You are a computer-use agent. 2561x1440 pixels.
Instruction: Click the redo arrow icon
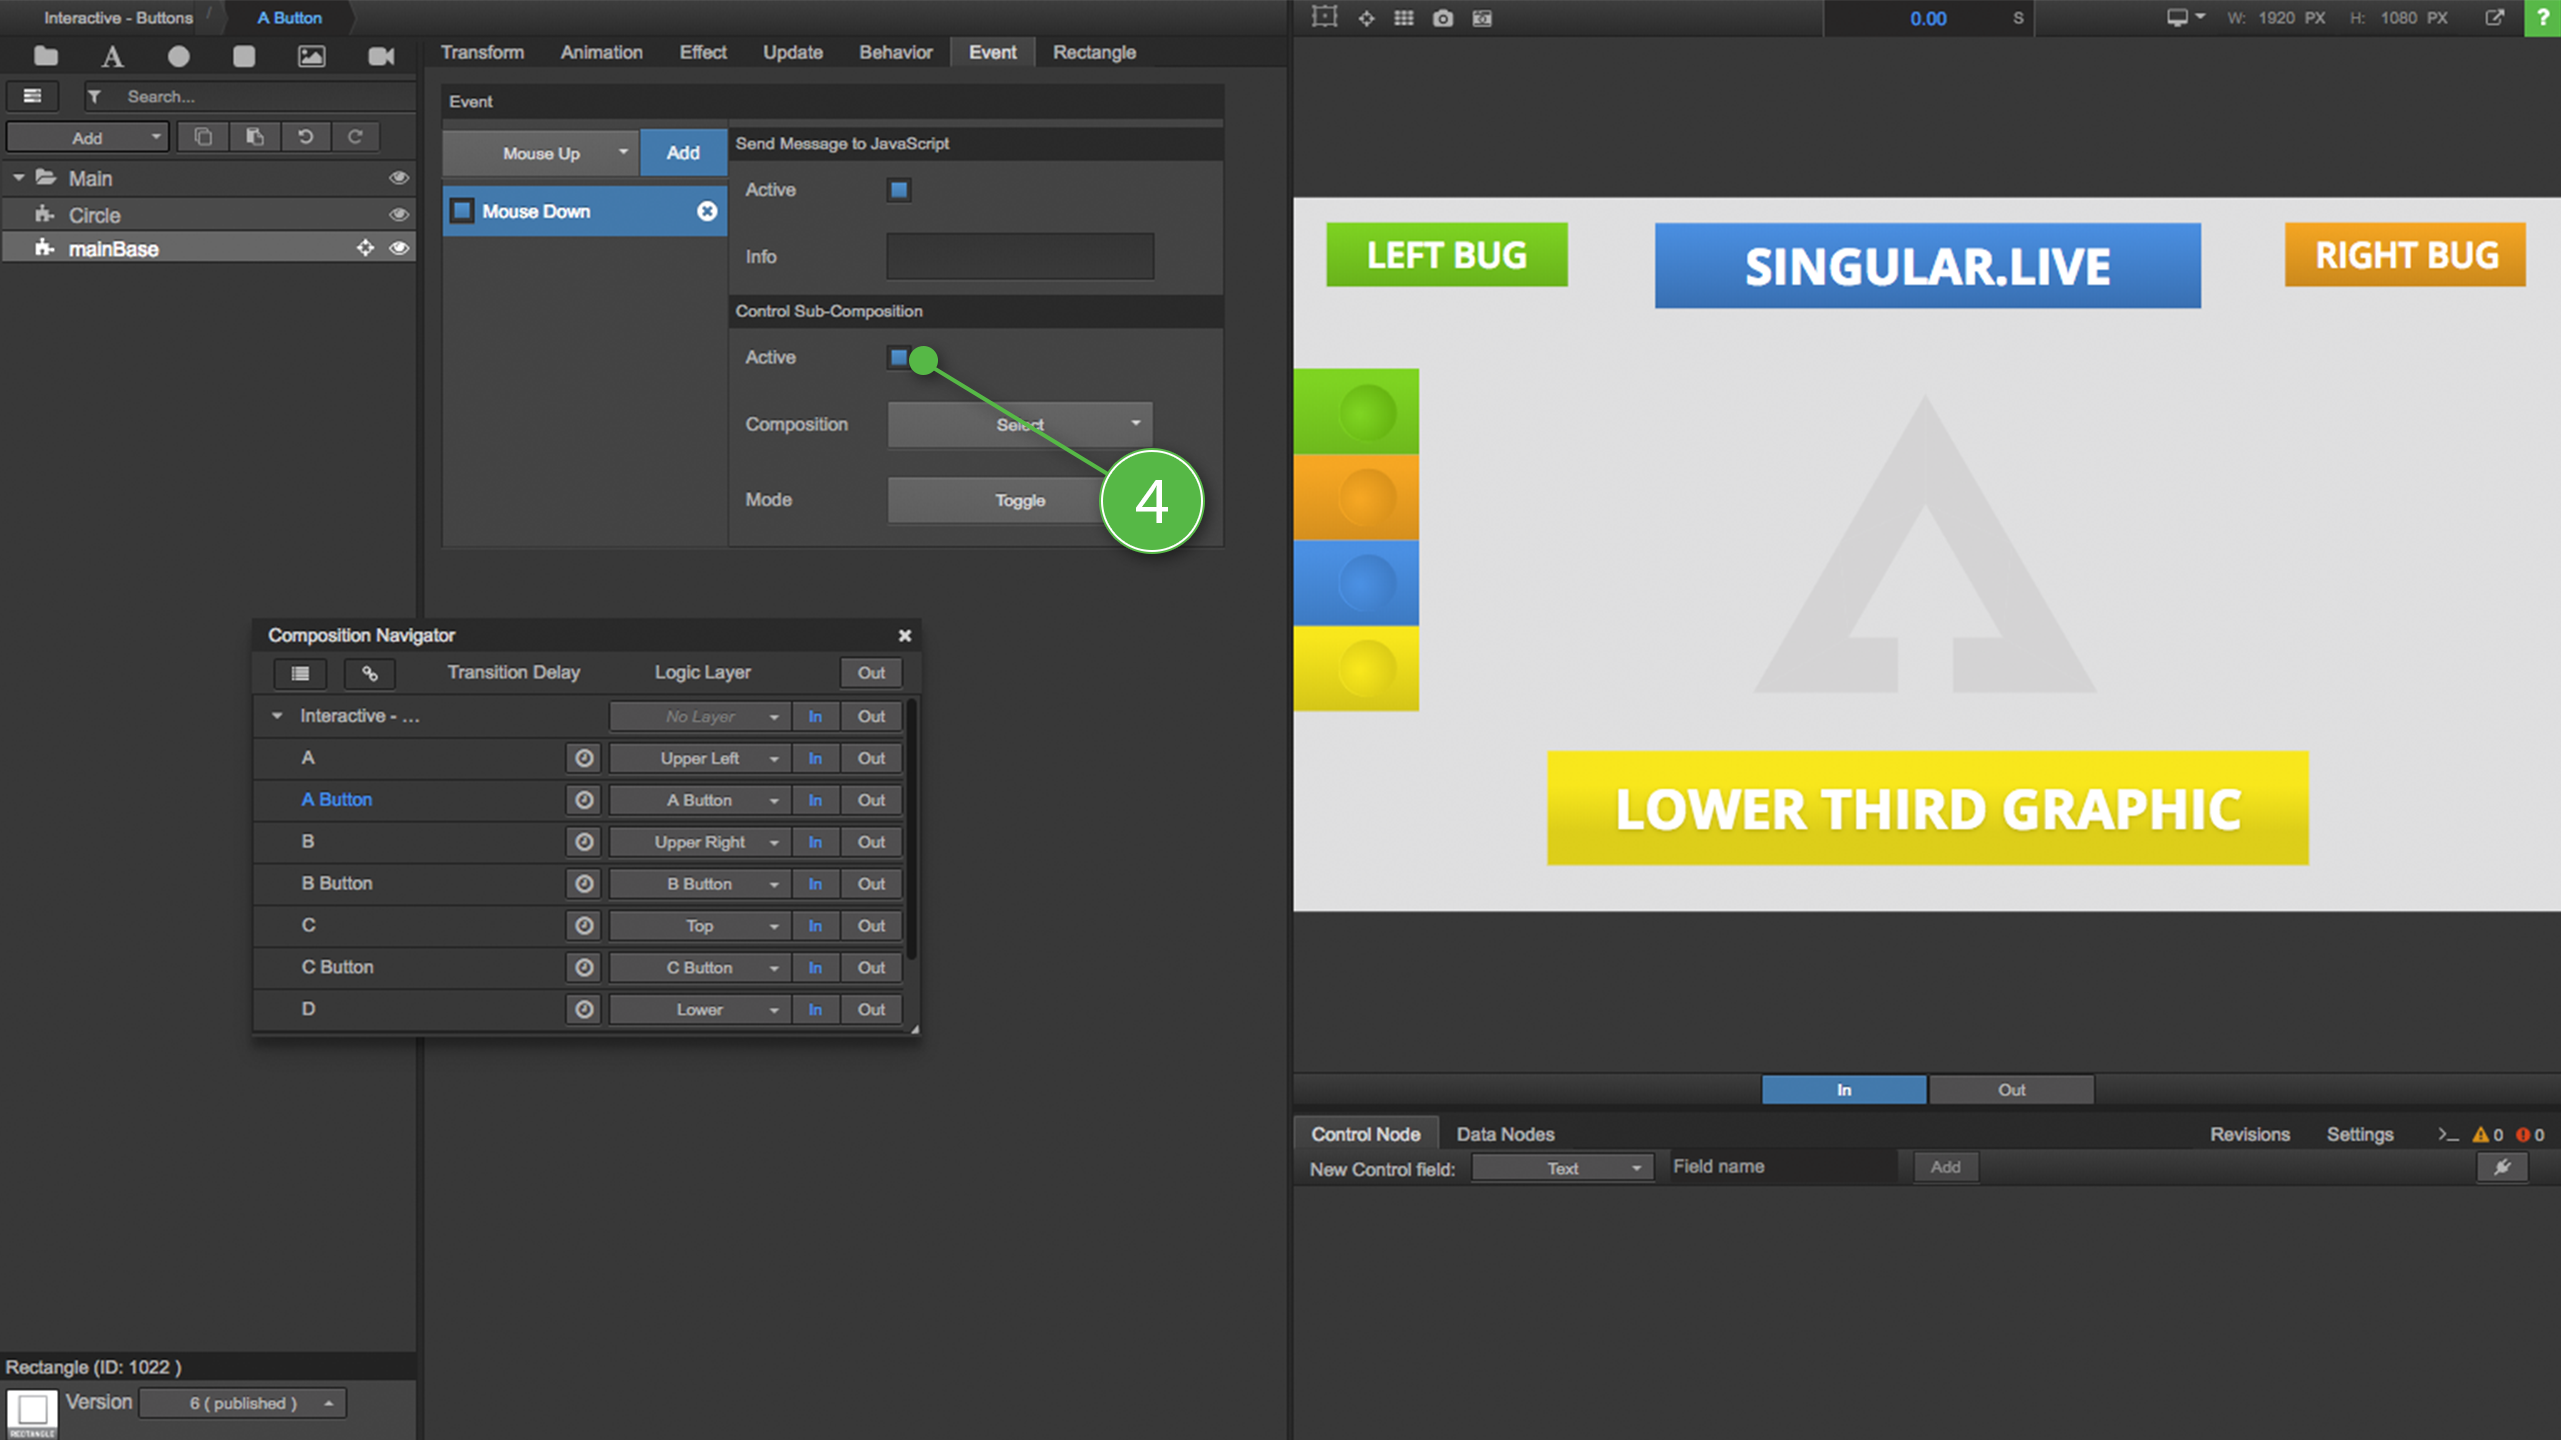pyautogui.click(x=355, y=137)
